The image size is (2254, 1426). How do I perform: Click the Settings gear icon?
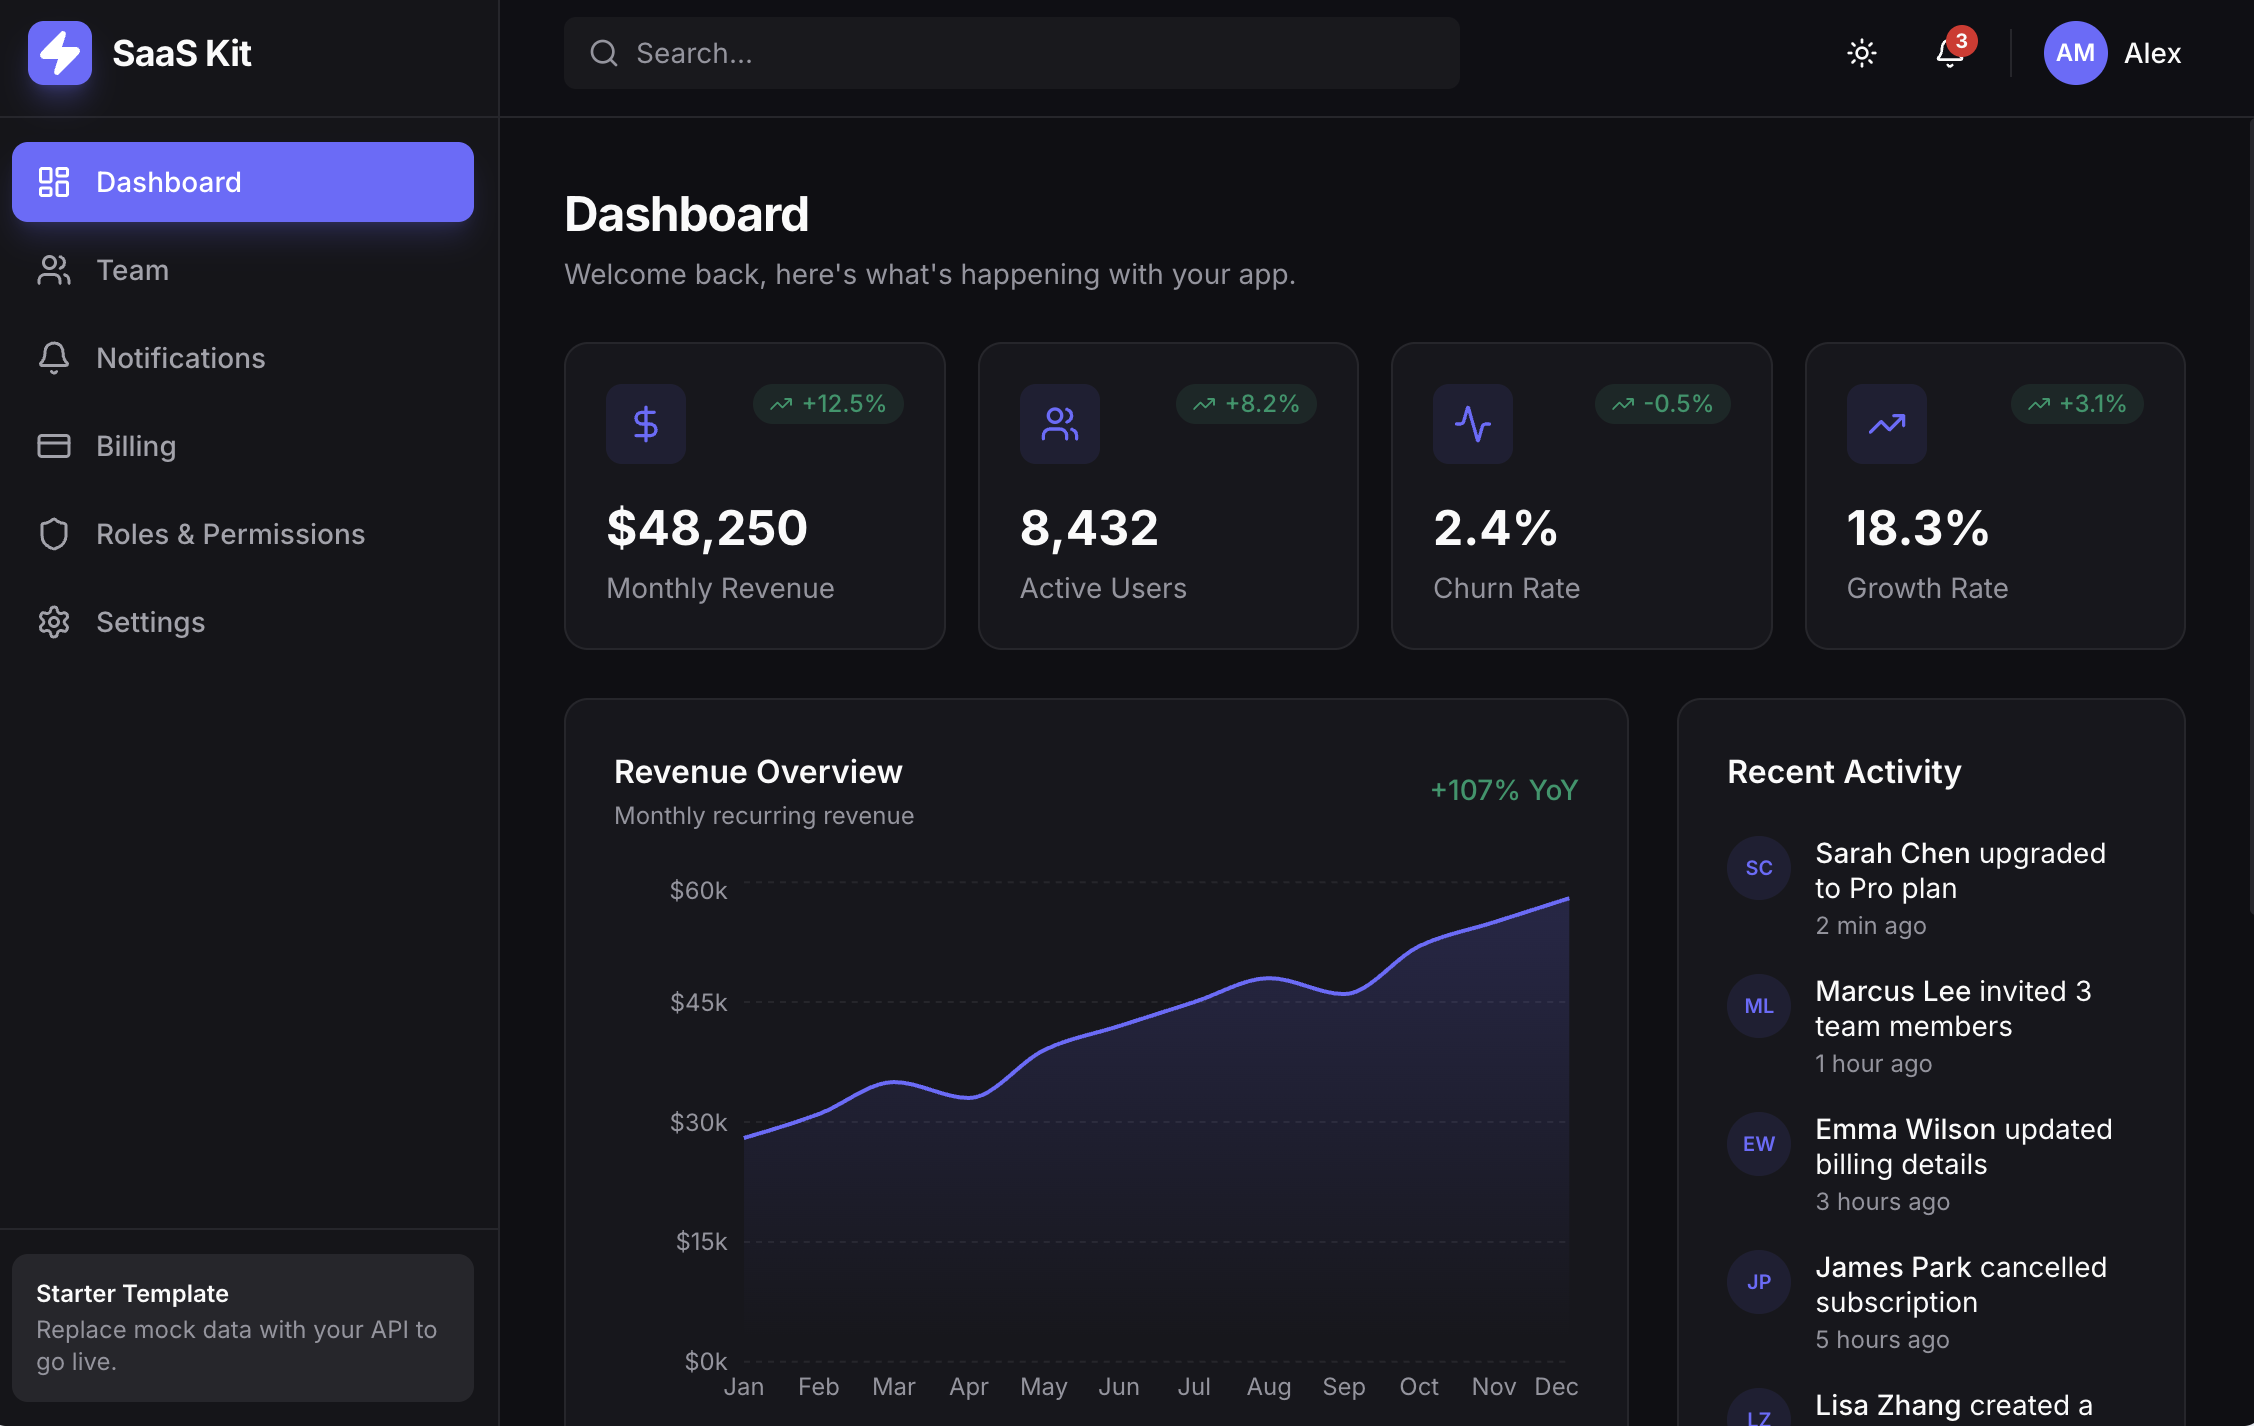point(54,622)
